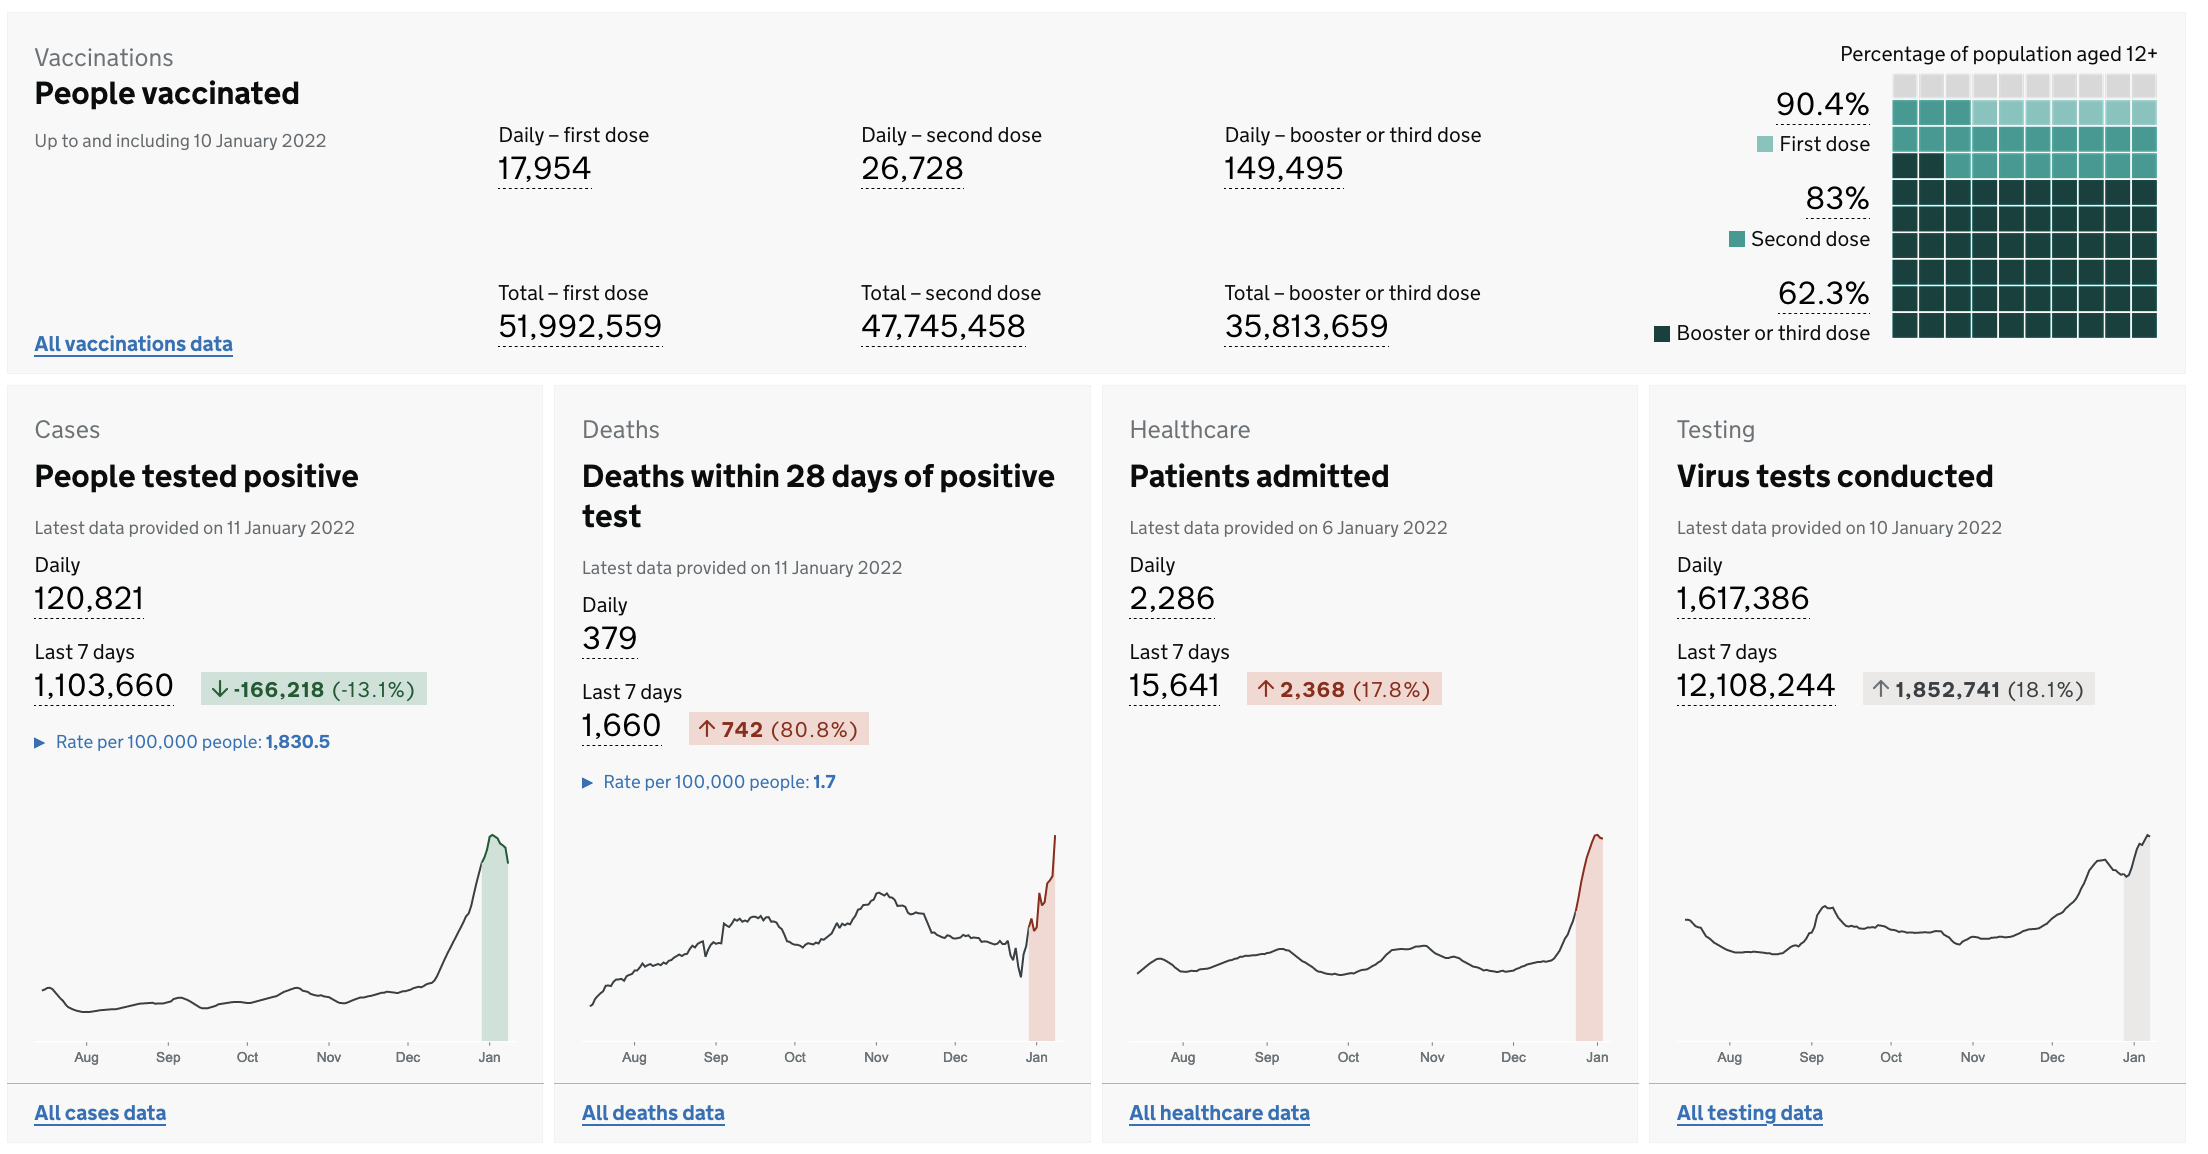The width and height of the screenshot is (2208, 1154).
Task: Open All healthcare data link
Action: tap(1219, 1113)
